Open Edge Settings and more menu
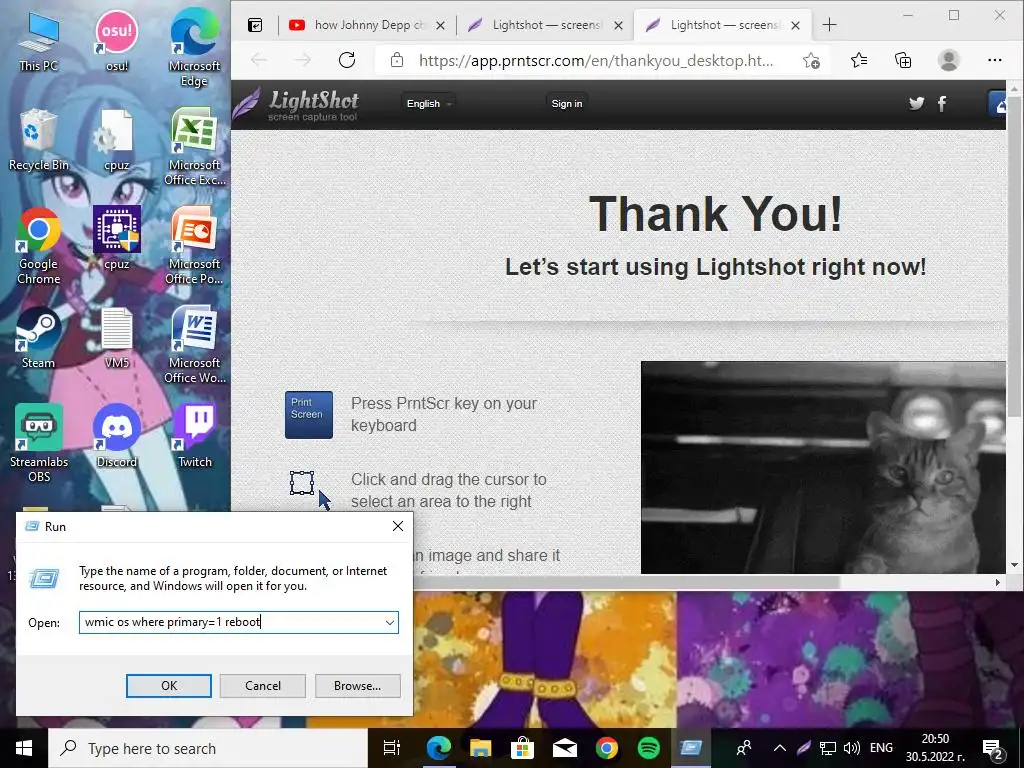 995,61
